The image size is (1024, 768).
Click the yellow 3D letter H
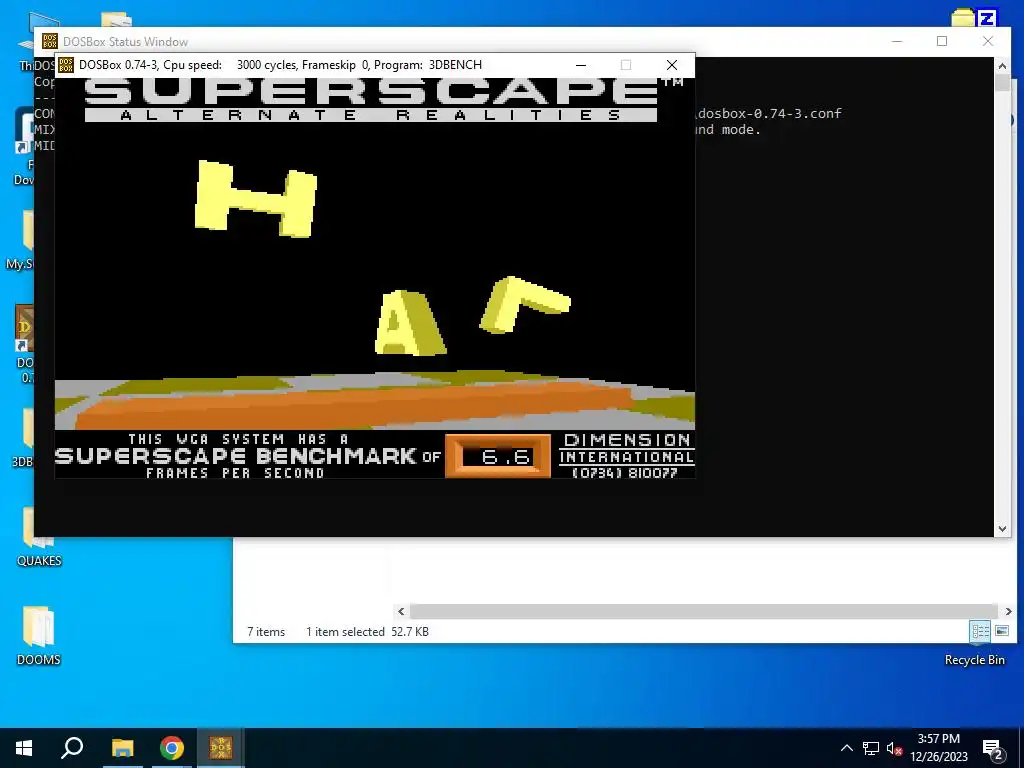coord(255,199)
